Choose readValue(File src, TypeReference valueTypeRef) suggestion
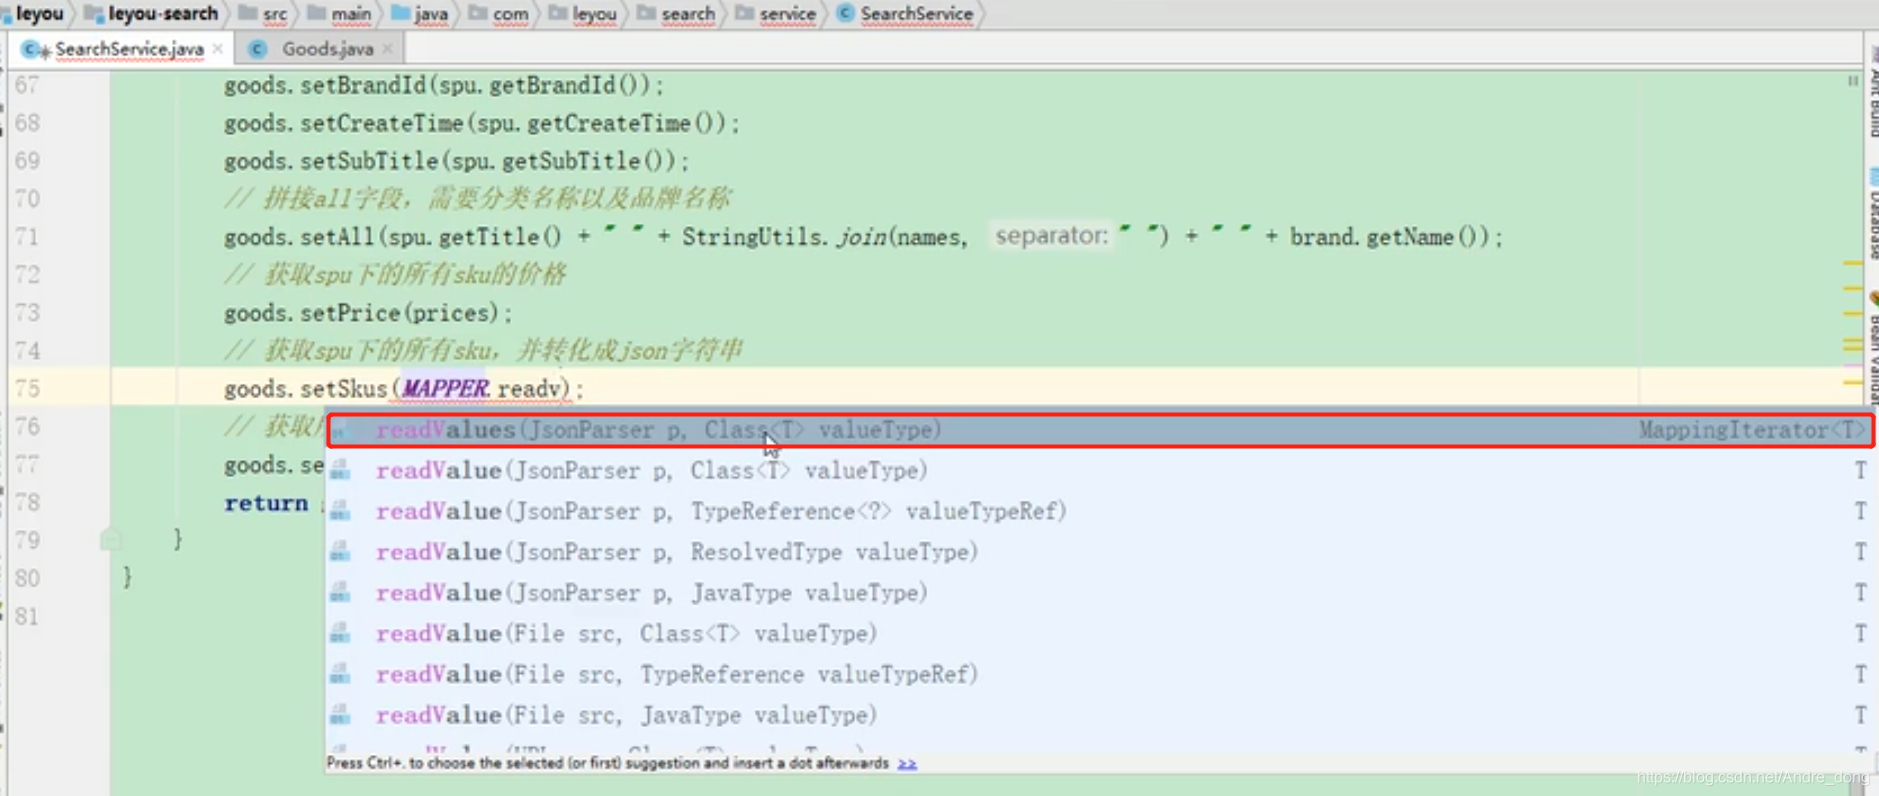1879x796 pixels. pos(1100,675)
